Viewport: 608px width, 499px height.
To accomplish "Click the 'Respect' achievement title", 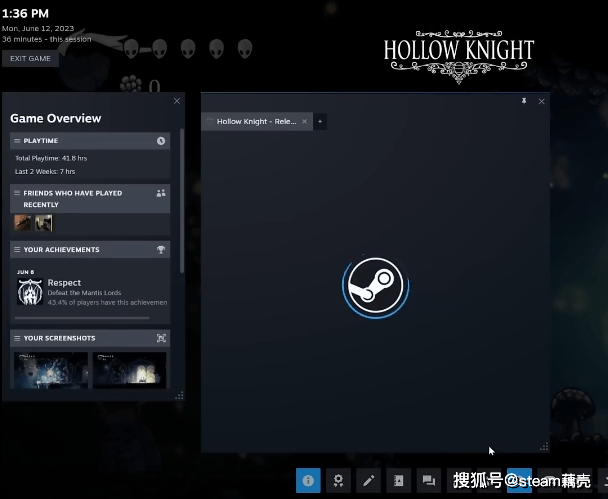I will [x=64, y=283].
